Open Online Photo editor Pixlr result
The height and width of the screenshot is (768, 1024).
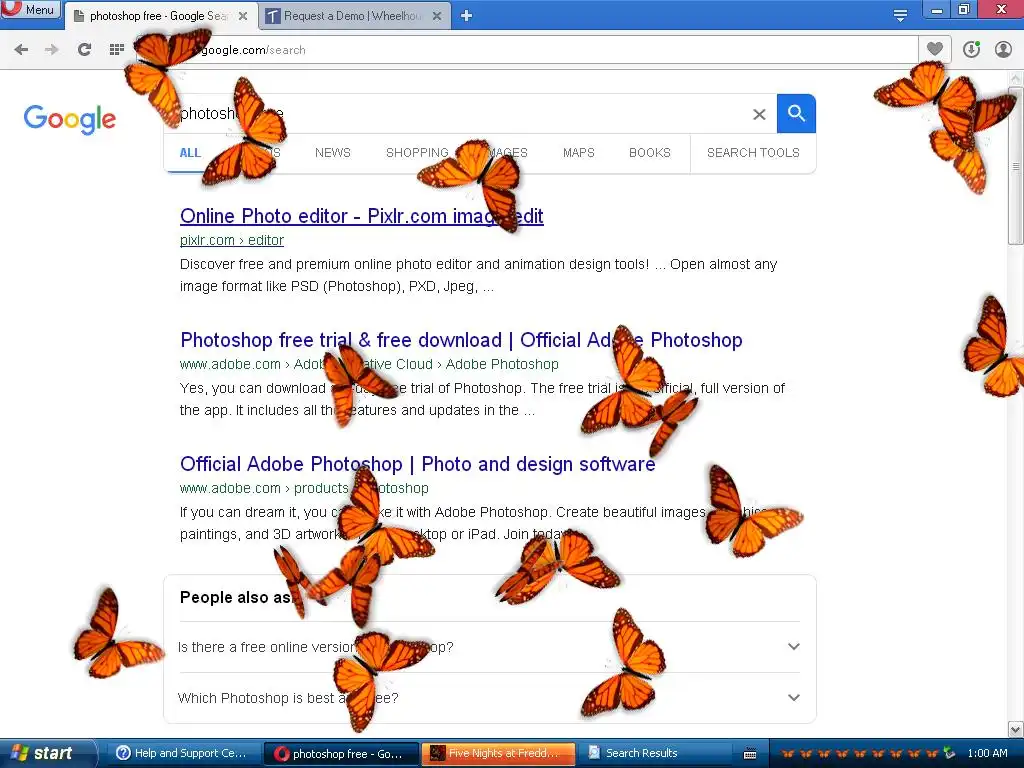point(362,216)
